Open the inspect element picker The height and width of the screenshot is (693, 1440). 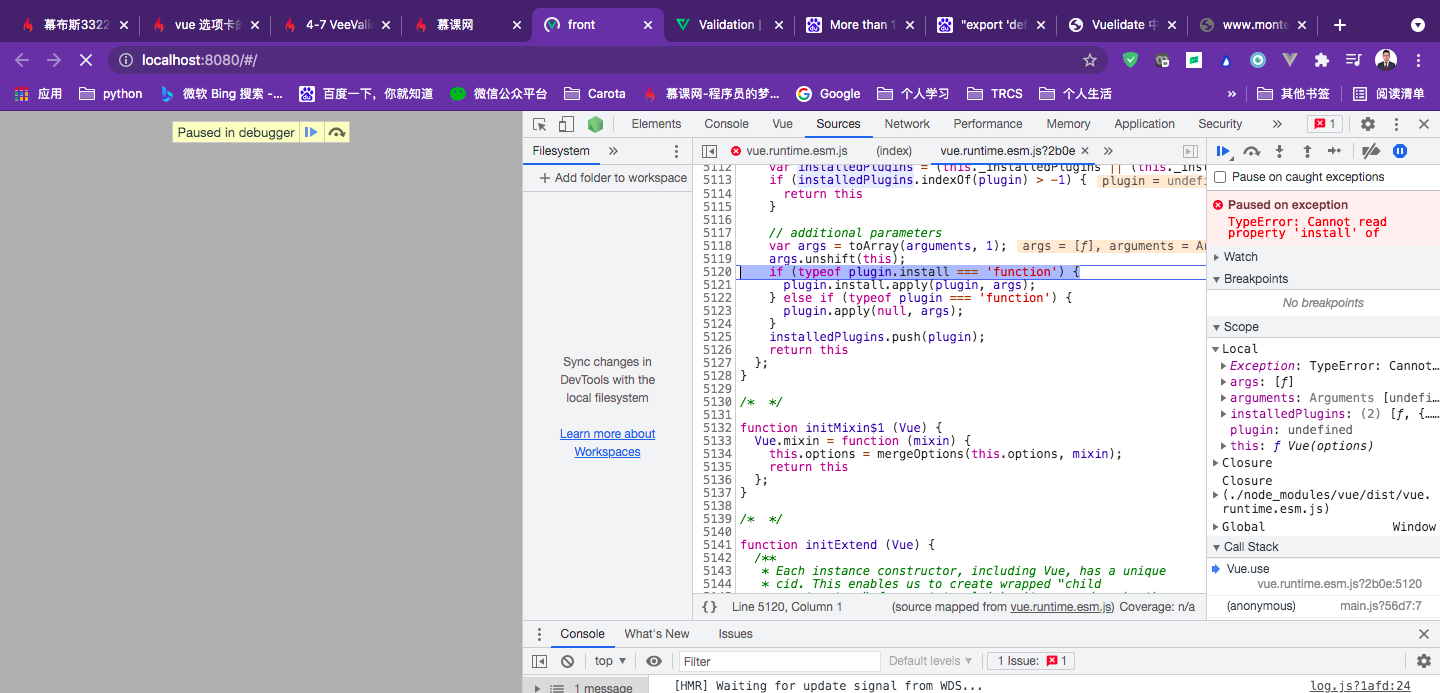[x=539, y=124]
